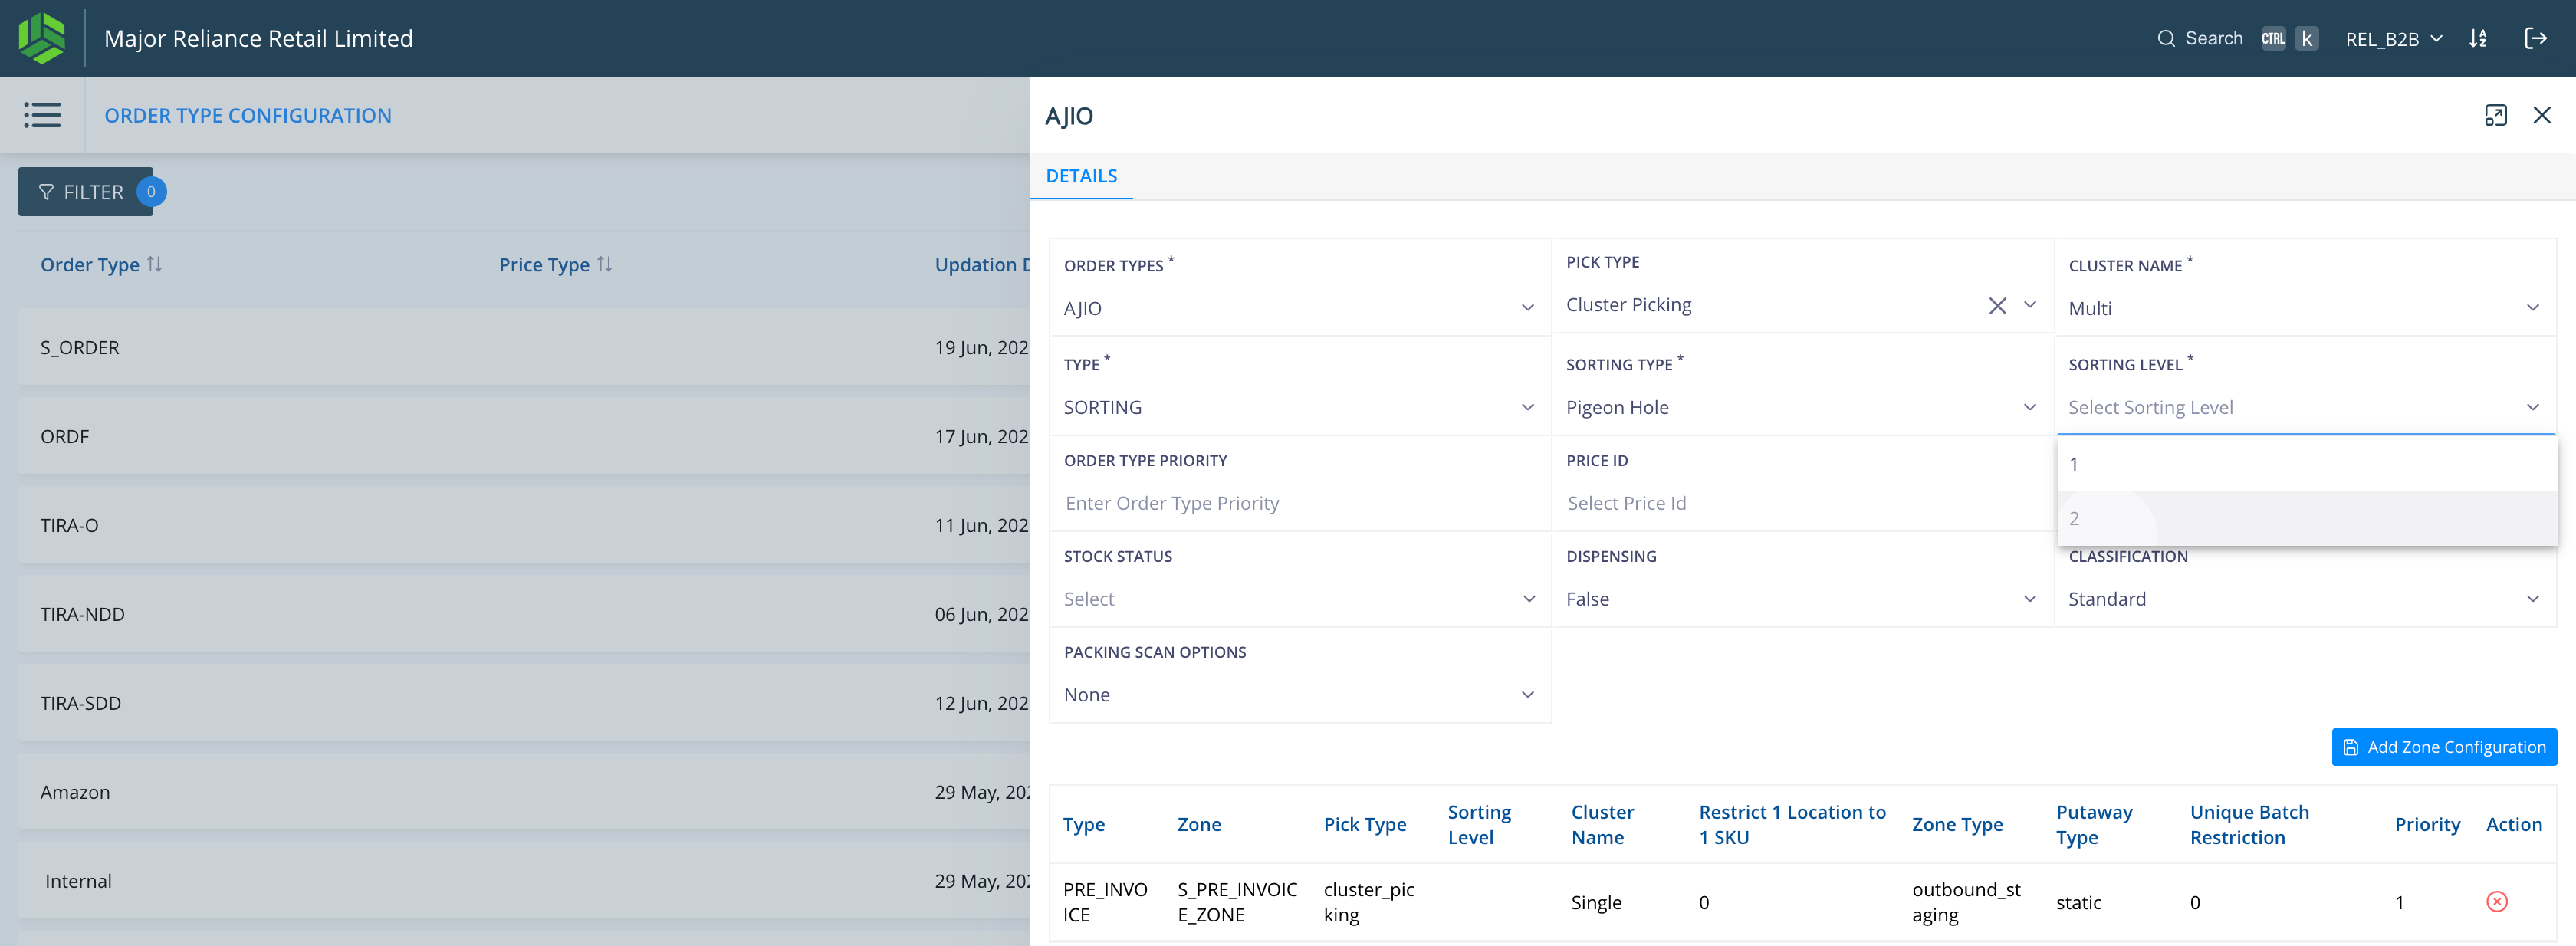The image size is (2576, 946).
Task: Click the green company logo icon
Action: (42, 38)
